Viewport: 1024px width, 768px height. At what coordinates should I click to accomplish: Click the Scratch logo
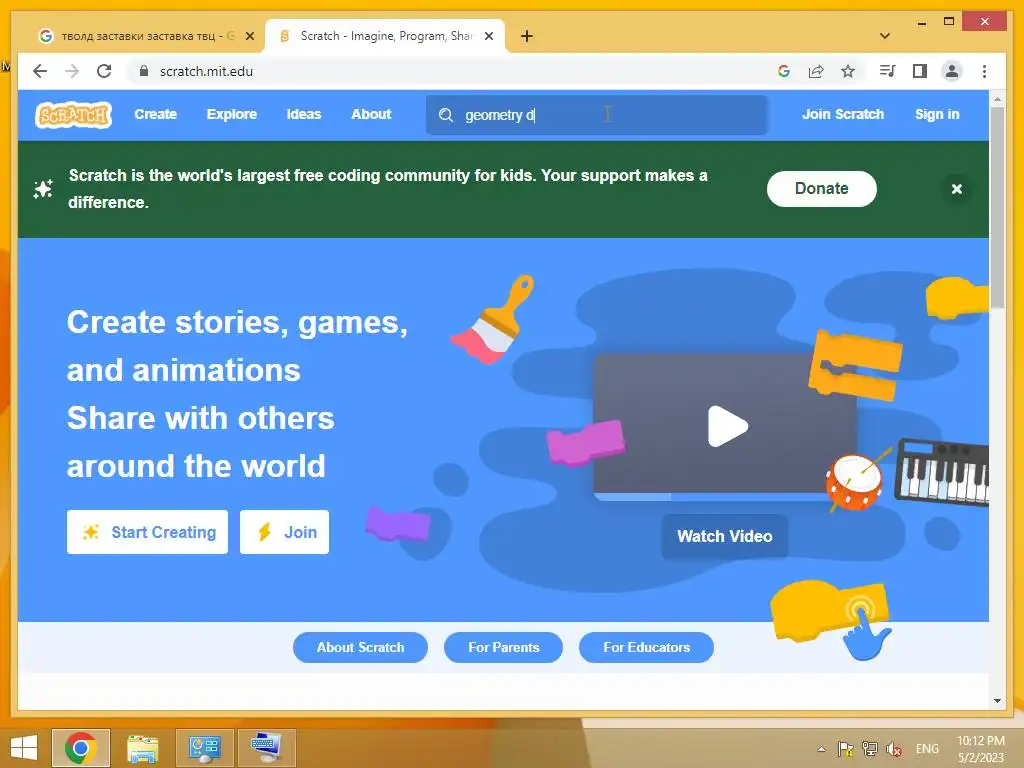click(x=73, y=115)
